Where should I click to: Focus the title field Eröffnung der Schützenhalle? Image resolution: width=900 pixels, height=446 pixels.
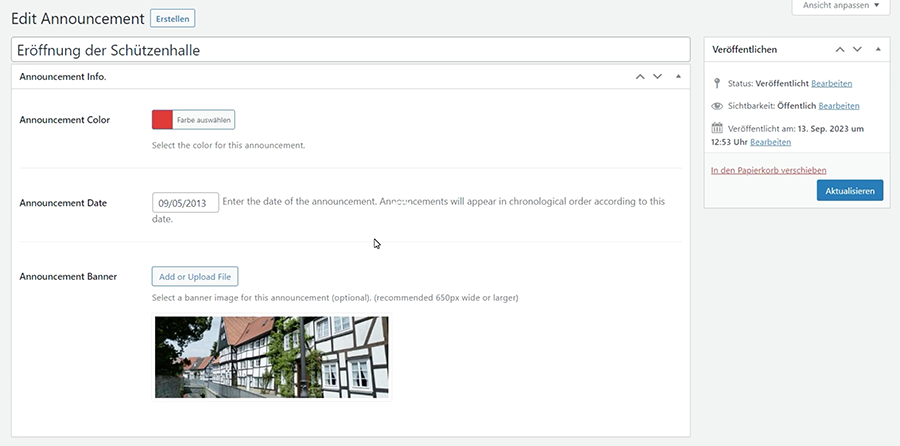350,49
